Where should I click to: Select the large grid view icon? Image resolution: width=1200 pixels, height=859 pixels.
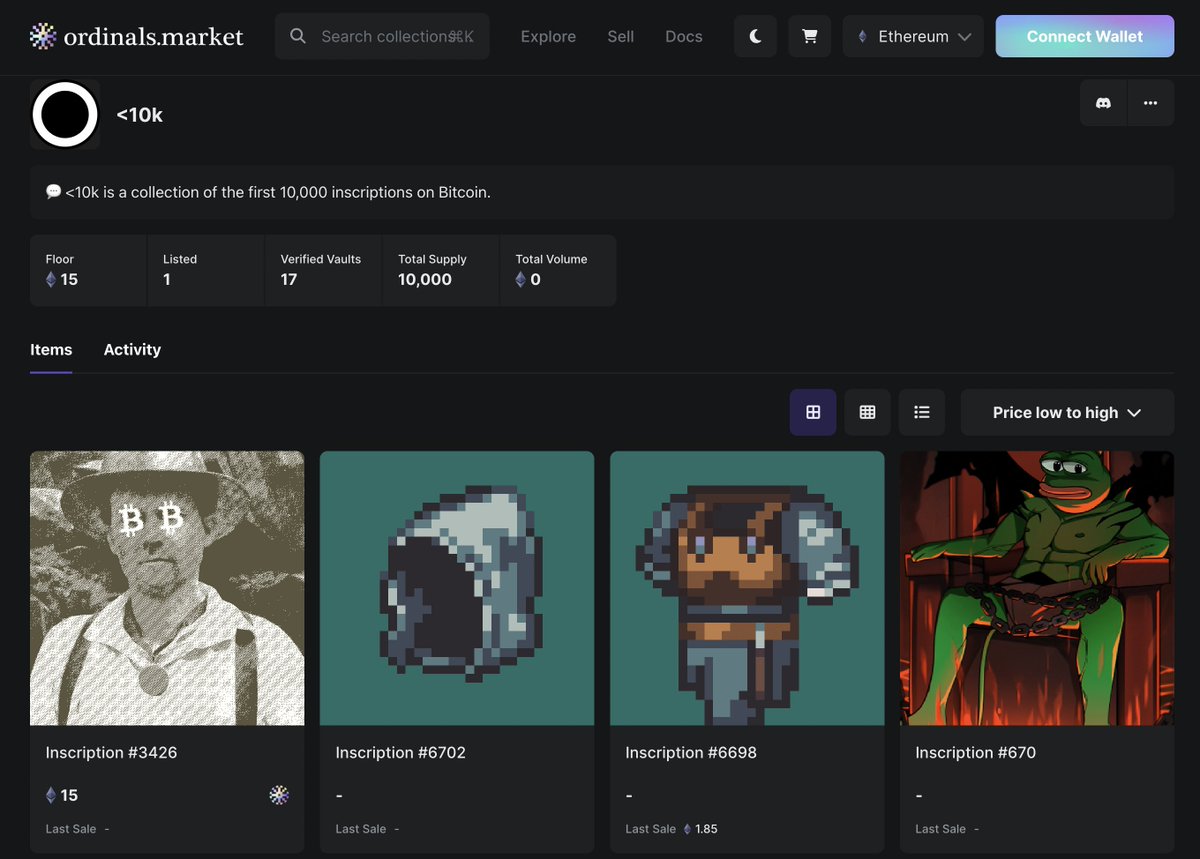pyautogui.click(x=813, y=412)
